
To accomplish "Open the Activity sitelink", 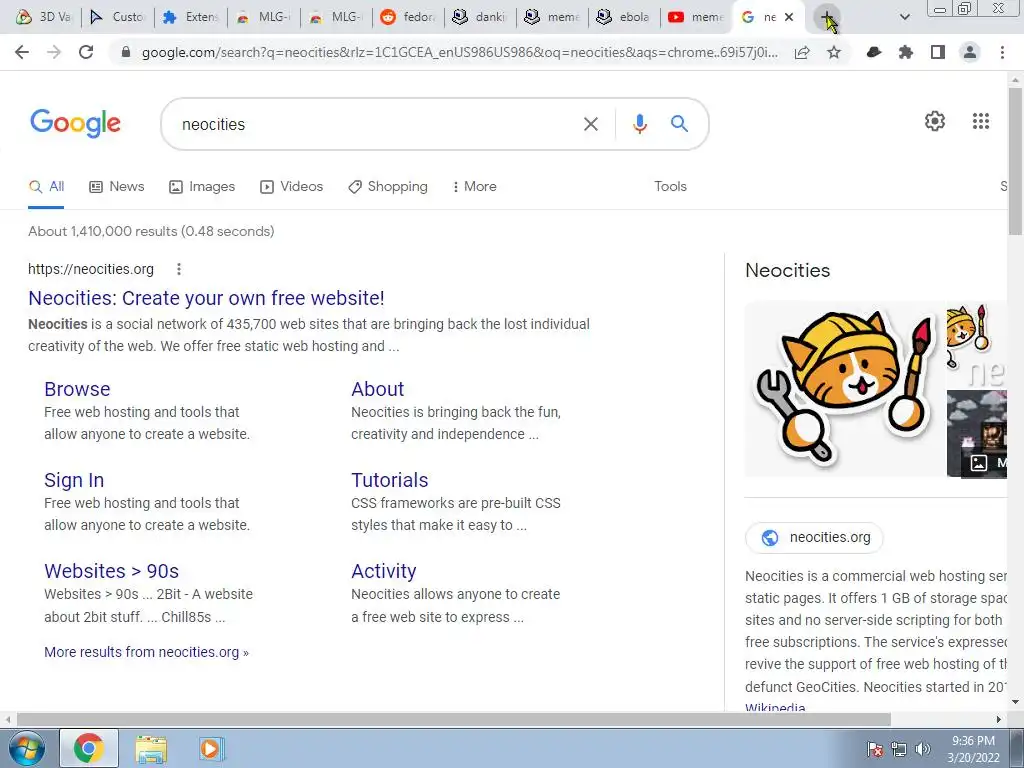I will coord(383,571).
